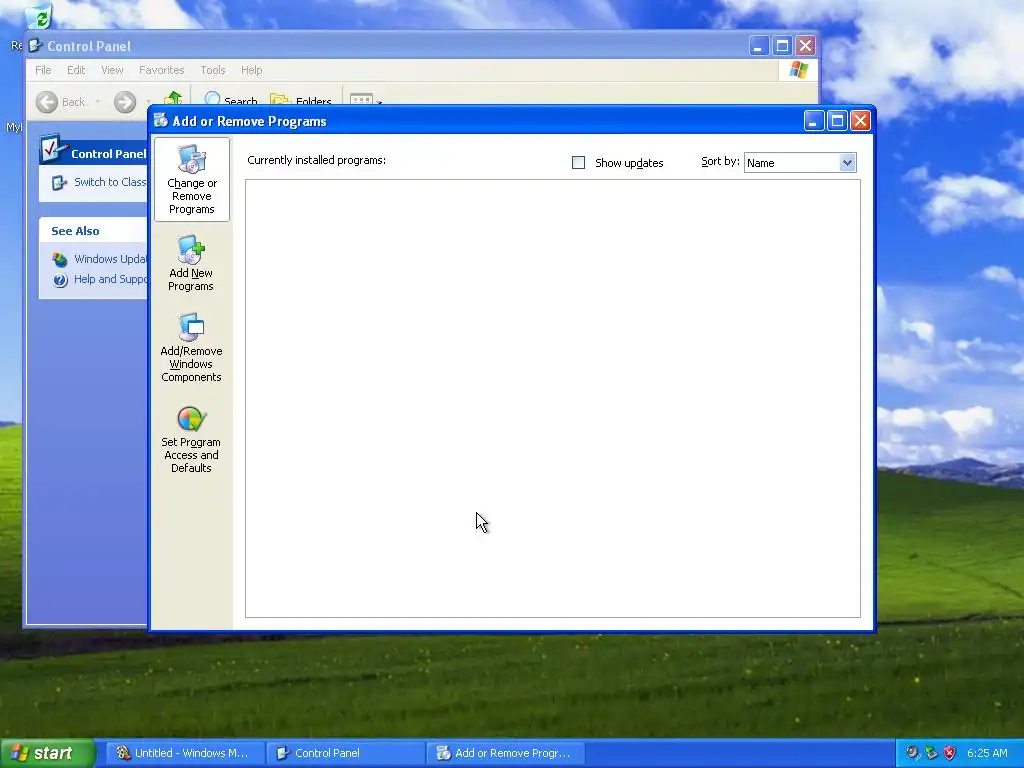Click the Windows flag logo in Control Panel

(x=798, y=70)
